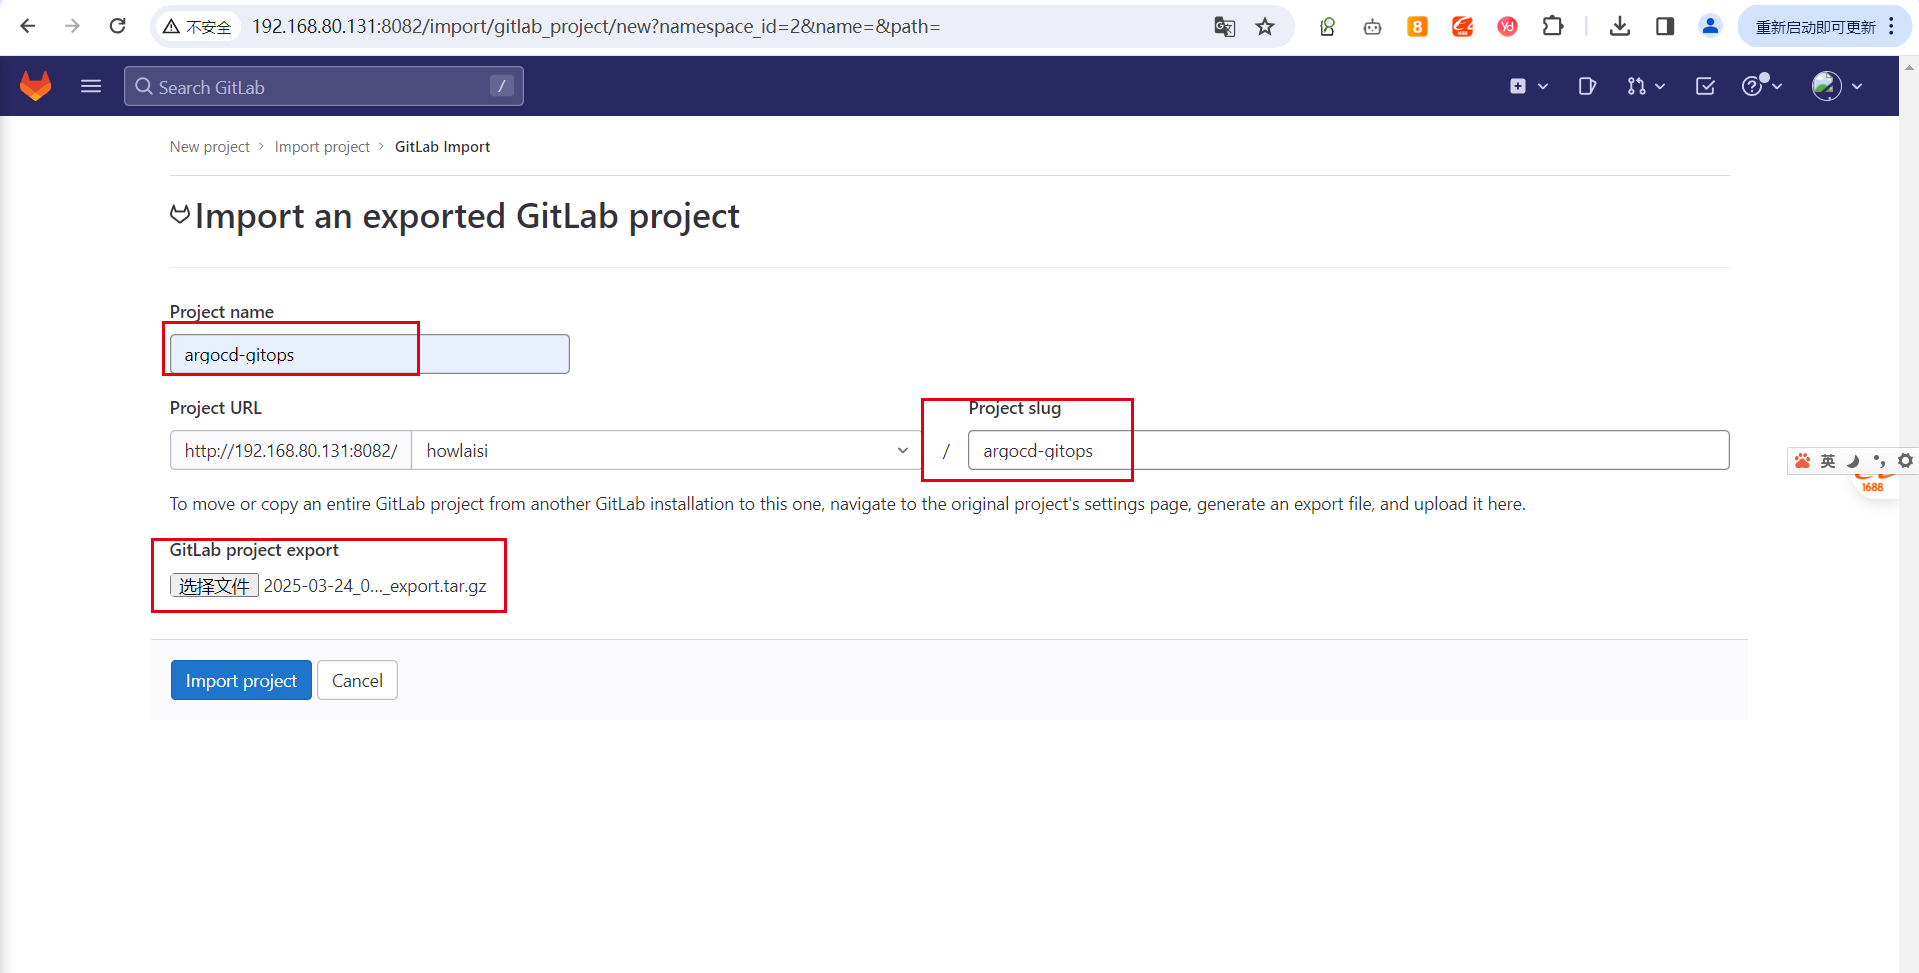
Task: Click the Cancel button
Action: click(x=357, y=680)
